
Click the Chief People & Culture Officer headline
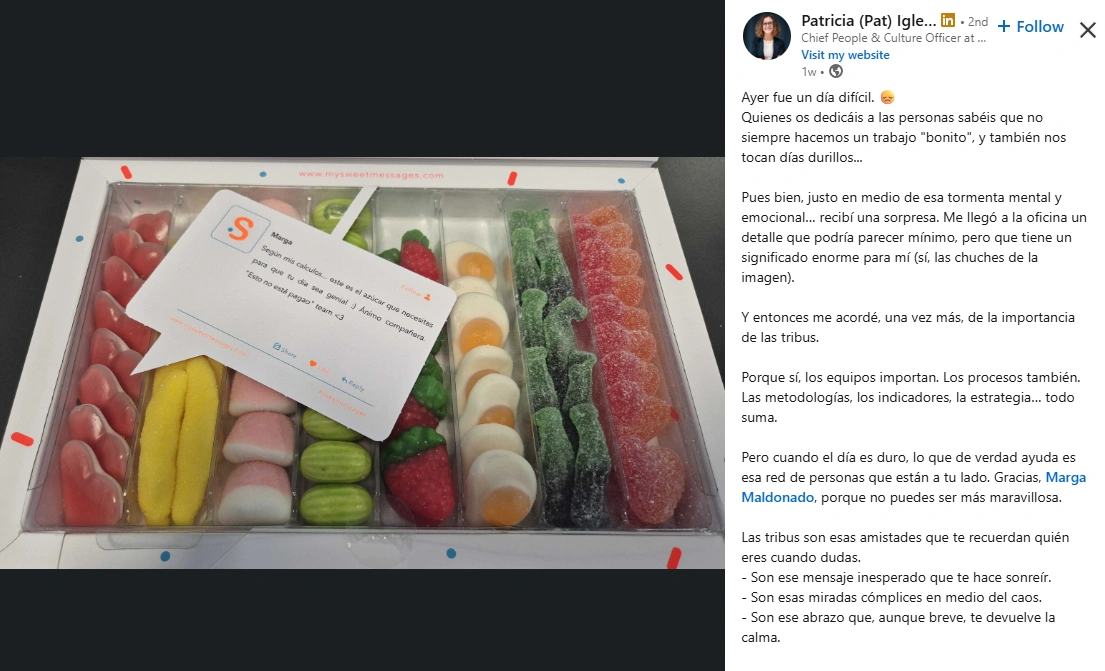click(x=893, y=38)
